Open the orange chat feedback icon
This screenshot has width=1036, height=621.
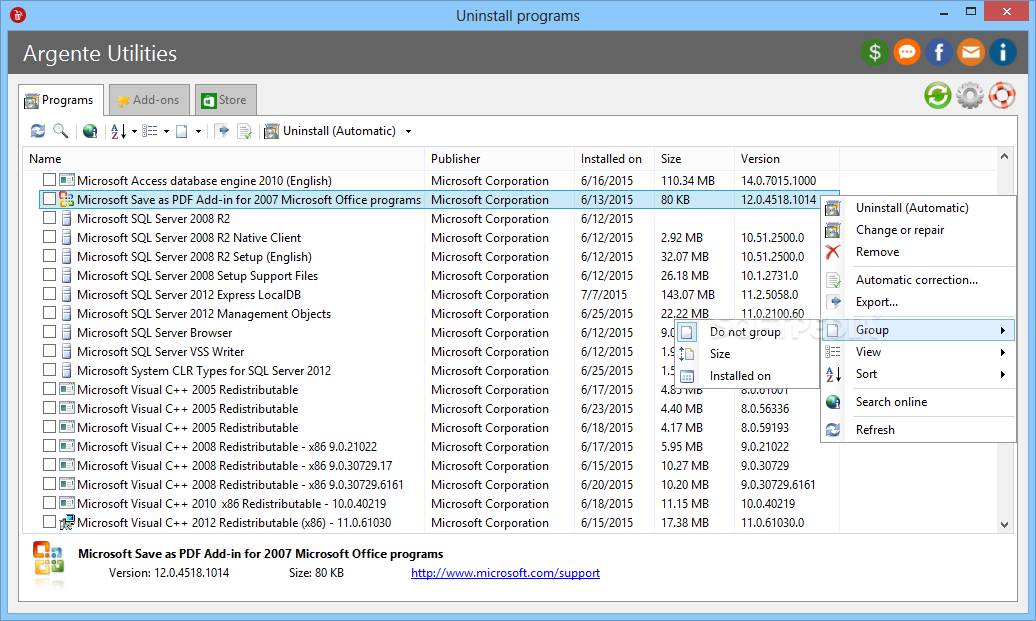tap(906, 52)
